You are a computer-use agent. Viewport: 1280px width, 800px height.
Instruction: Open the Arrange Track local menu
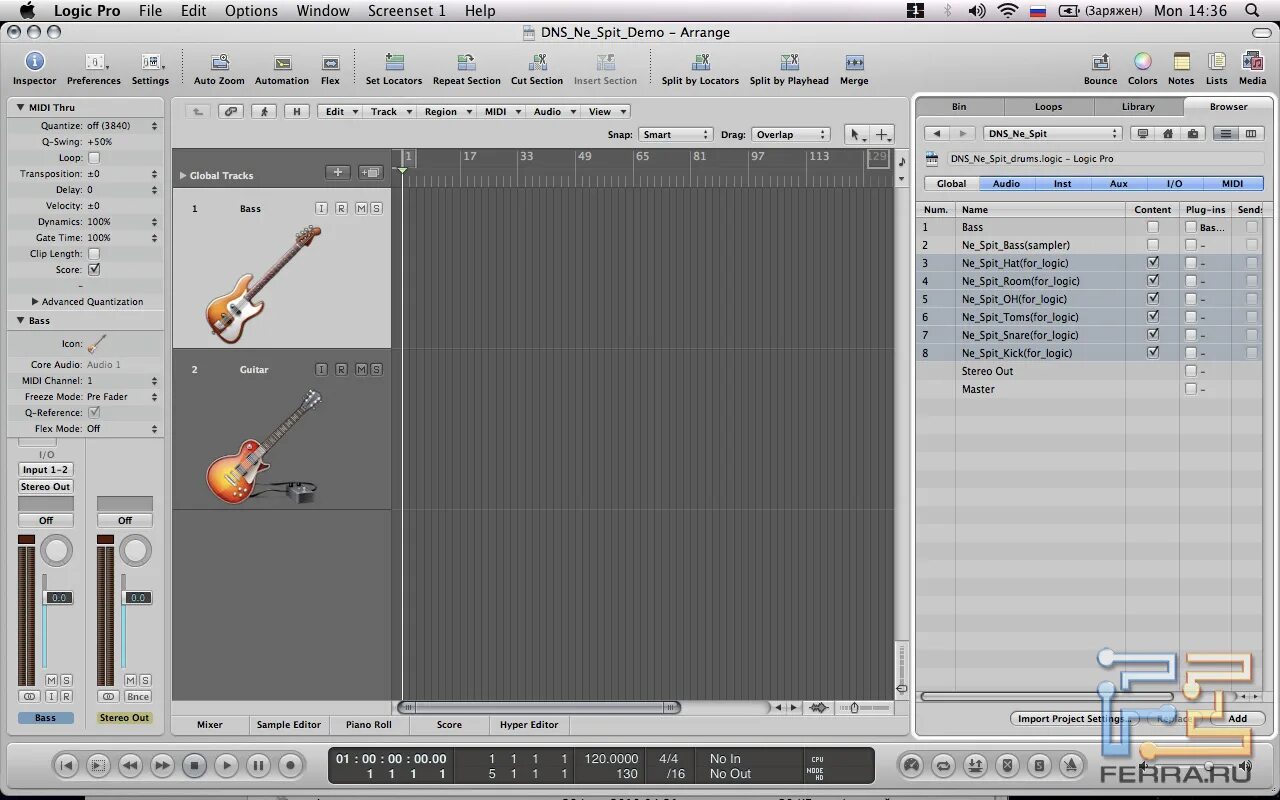tap(389, 112)
